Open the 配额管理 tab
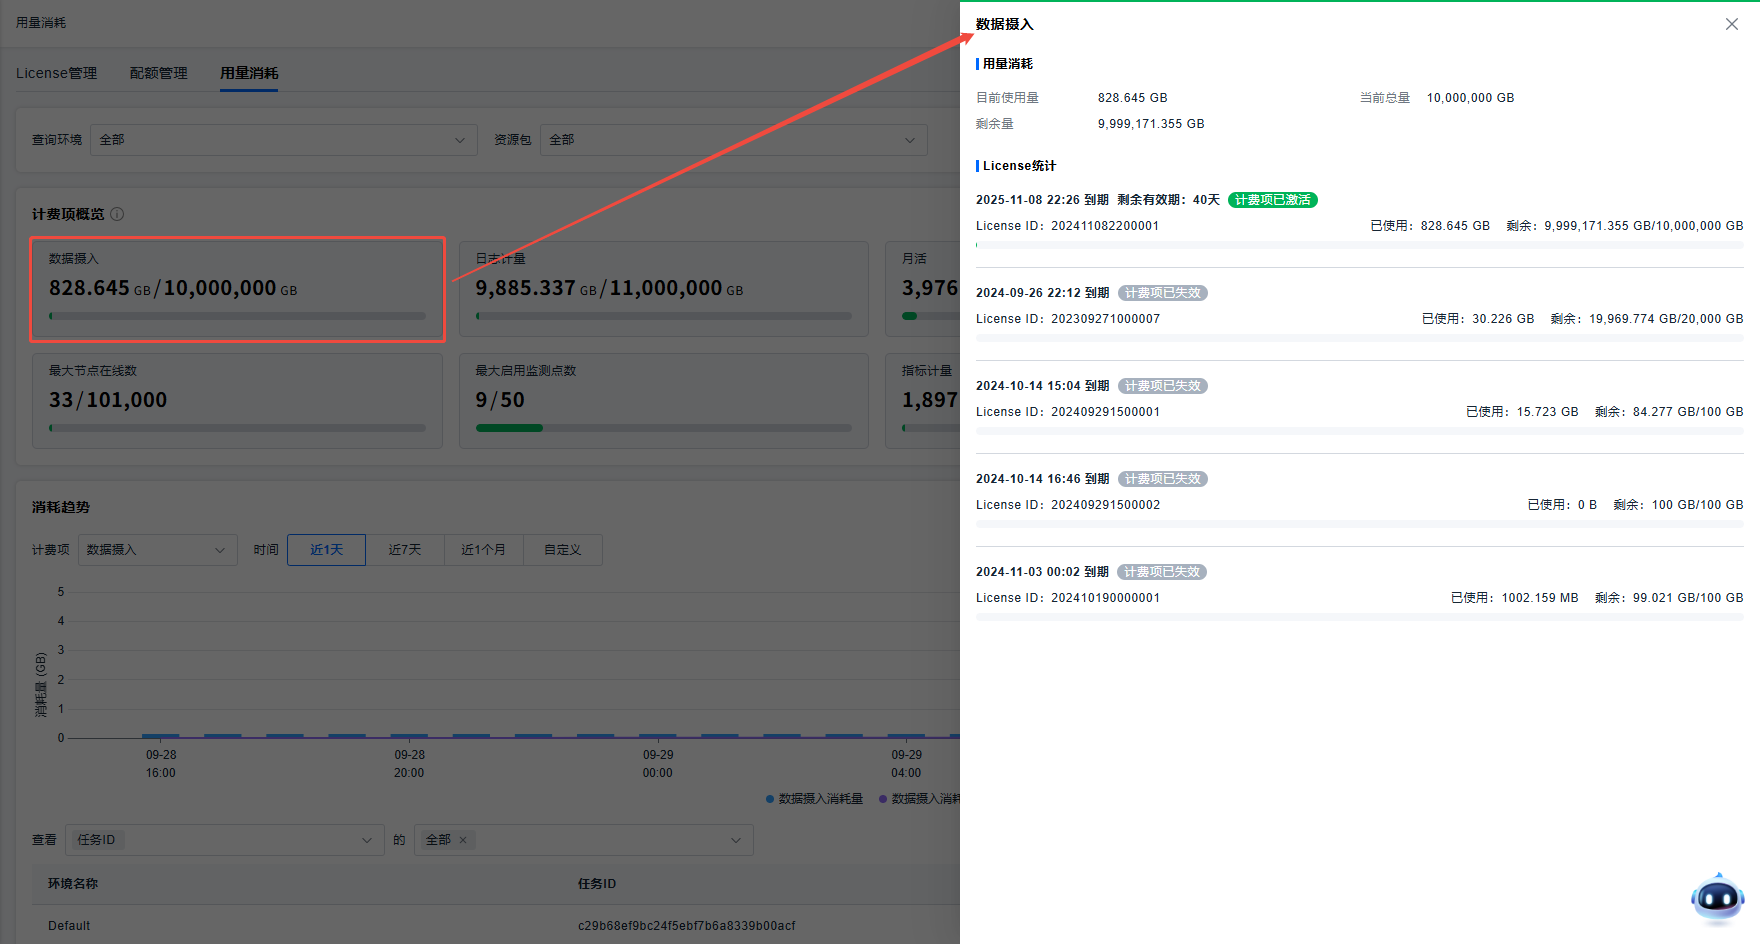This screenshot has height=944, width=1760. coord(158,73)
